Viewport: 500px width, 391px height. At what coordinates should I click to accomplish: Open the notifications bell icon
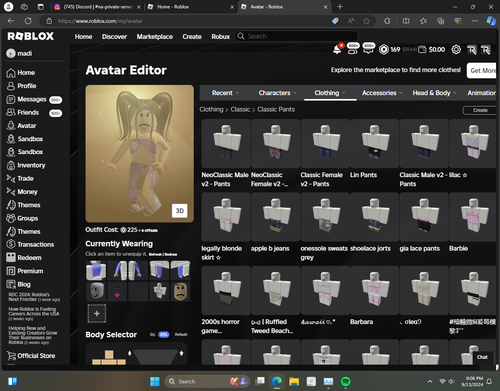tap(337, 50)
